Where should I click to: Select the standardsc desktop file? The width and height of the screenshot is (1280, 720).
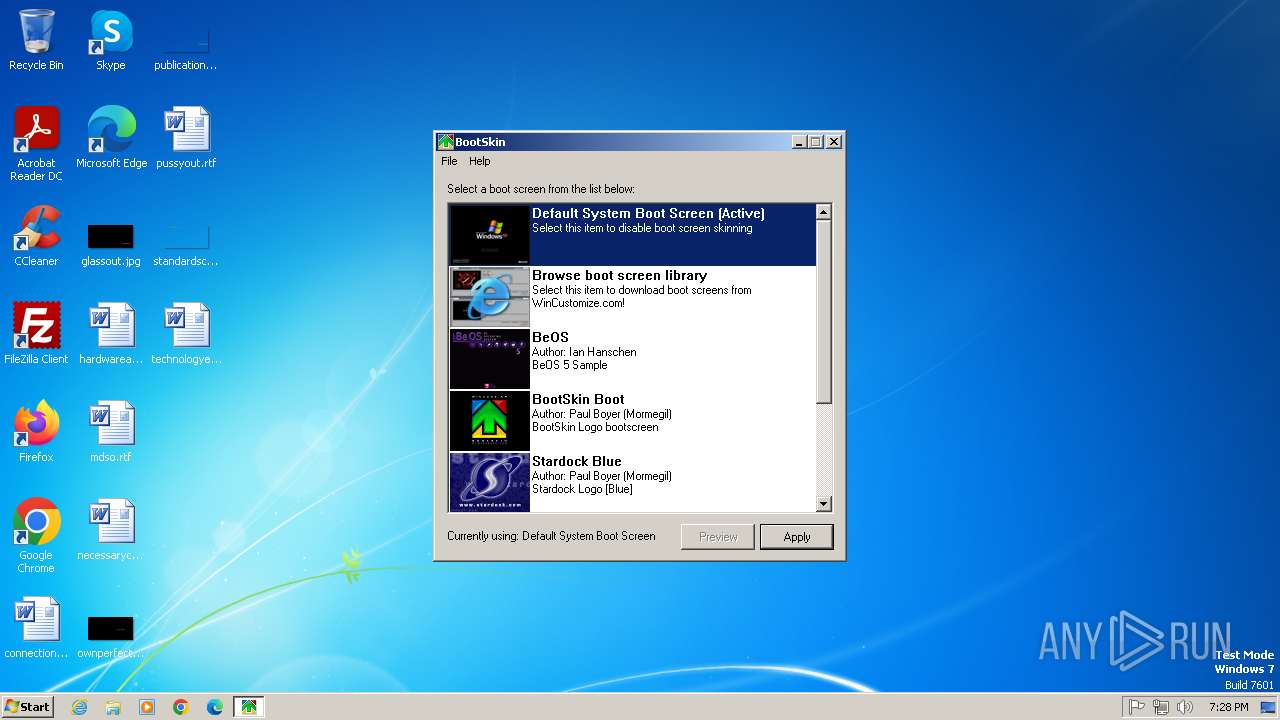click(x=185, y=245)
